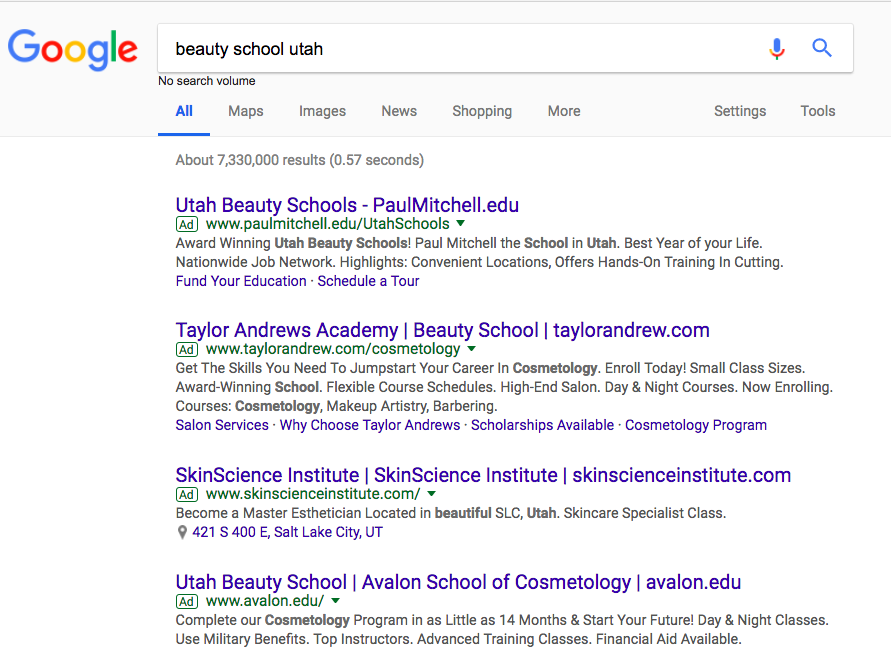Open the search Tools option
891x663 pixels.
pyautogui.click(x=818, y=111)
